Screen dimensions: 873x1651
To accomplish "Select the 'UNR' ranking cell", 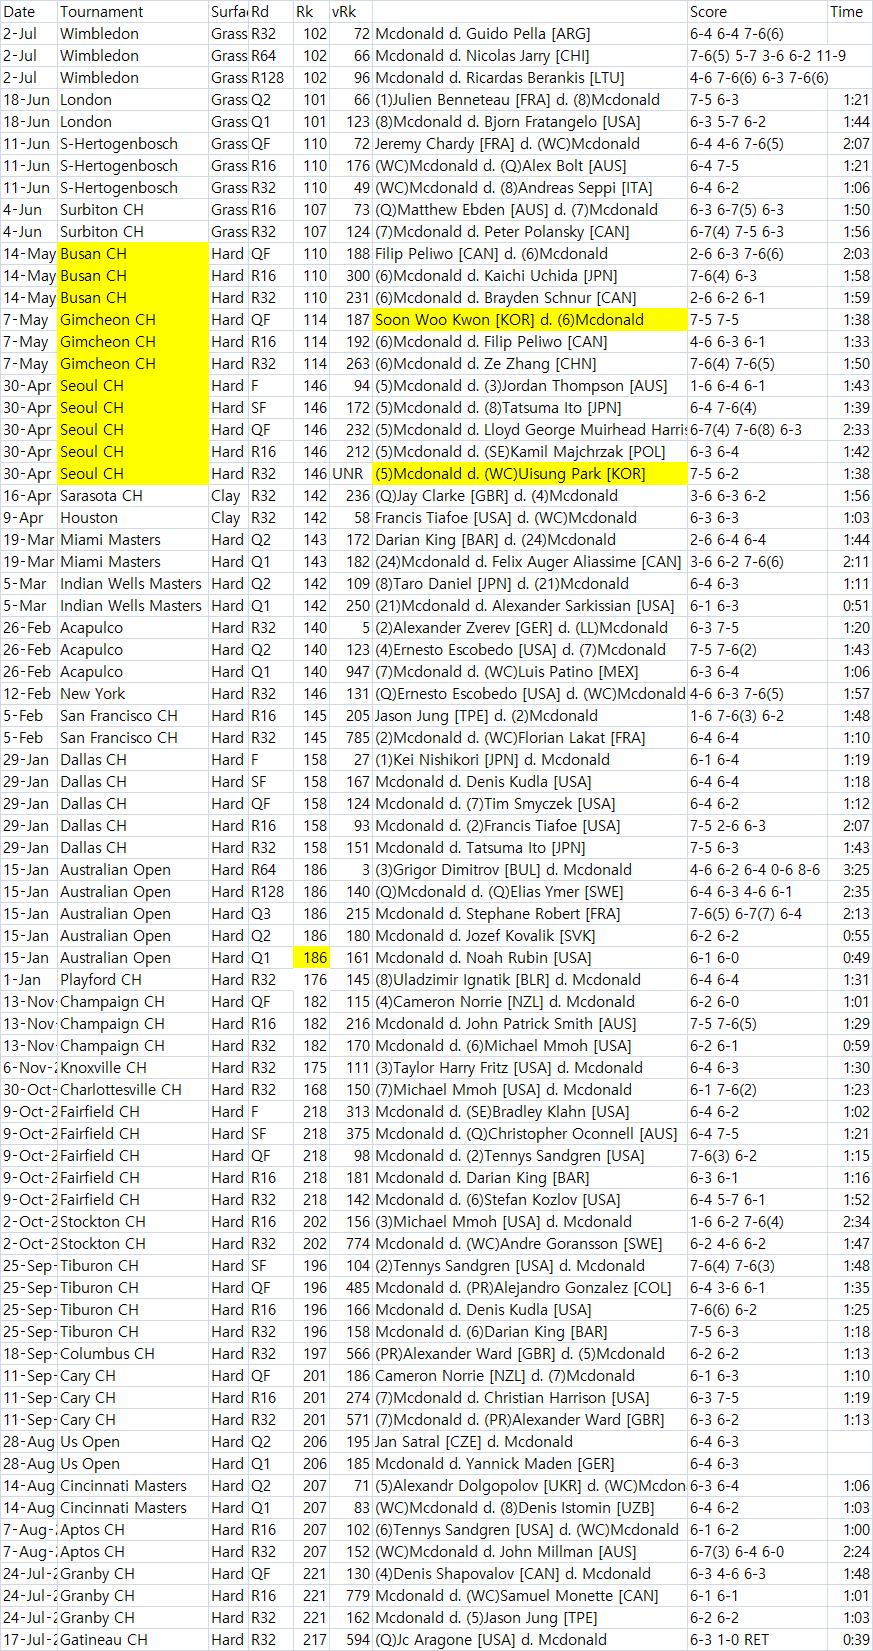I will [x=351, y=473].
